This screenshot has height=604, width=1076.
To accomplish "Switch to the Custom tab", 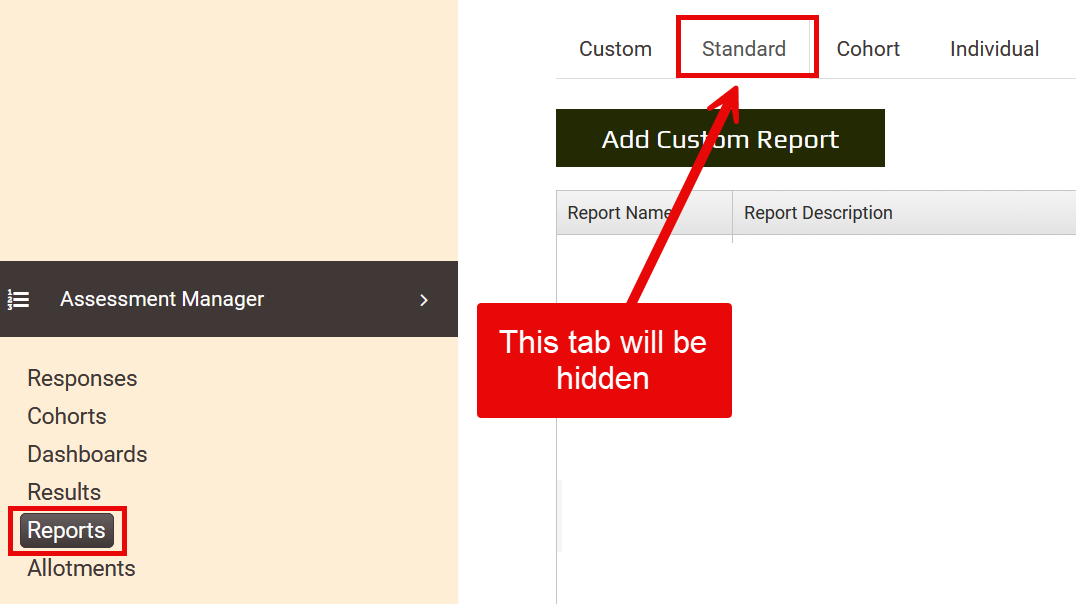I will click(615, 49).
